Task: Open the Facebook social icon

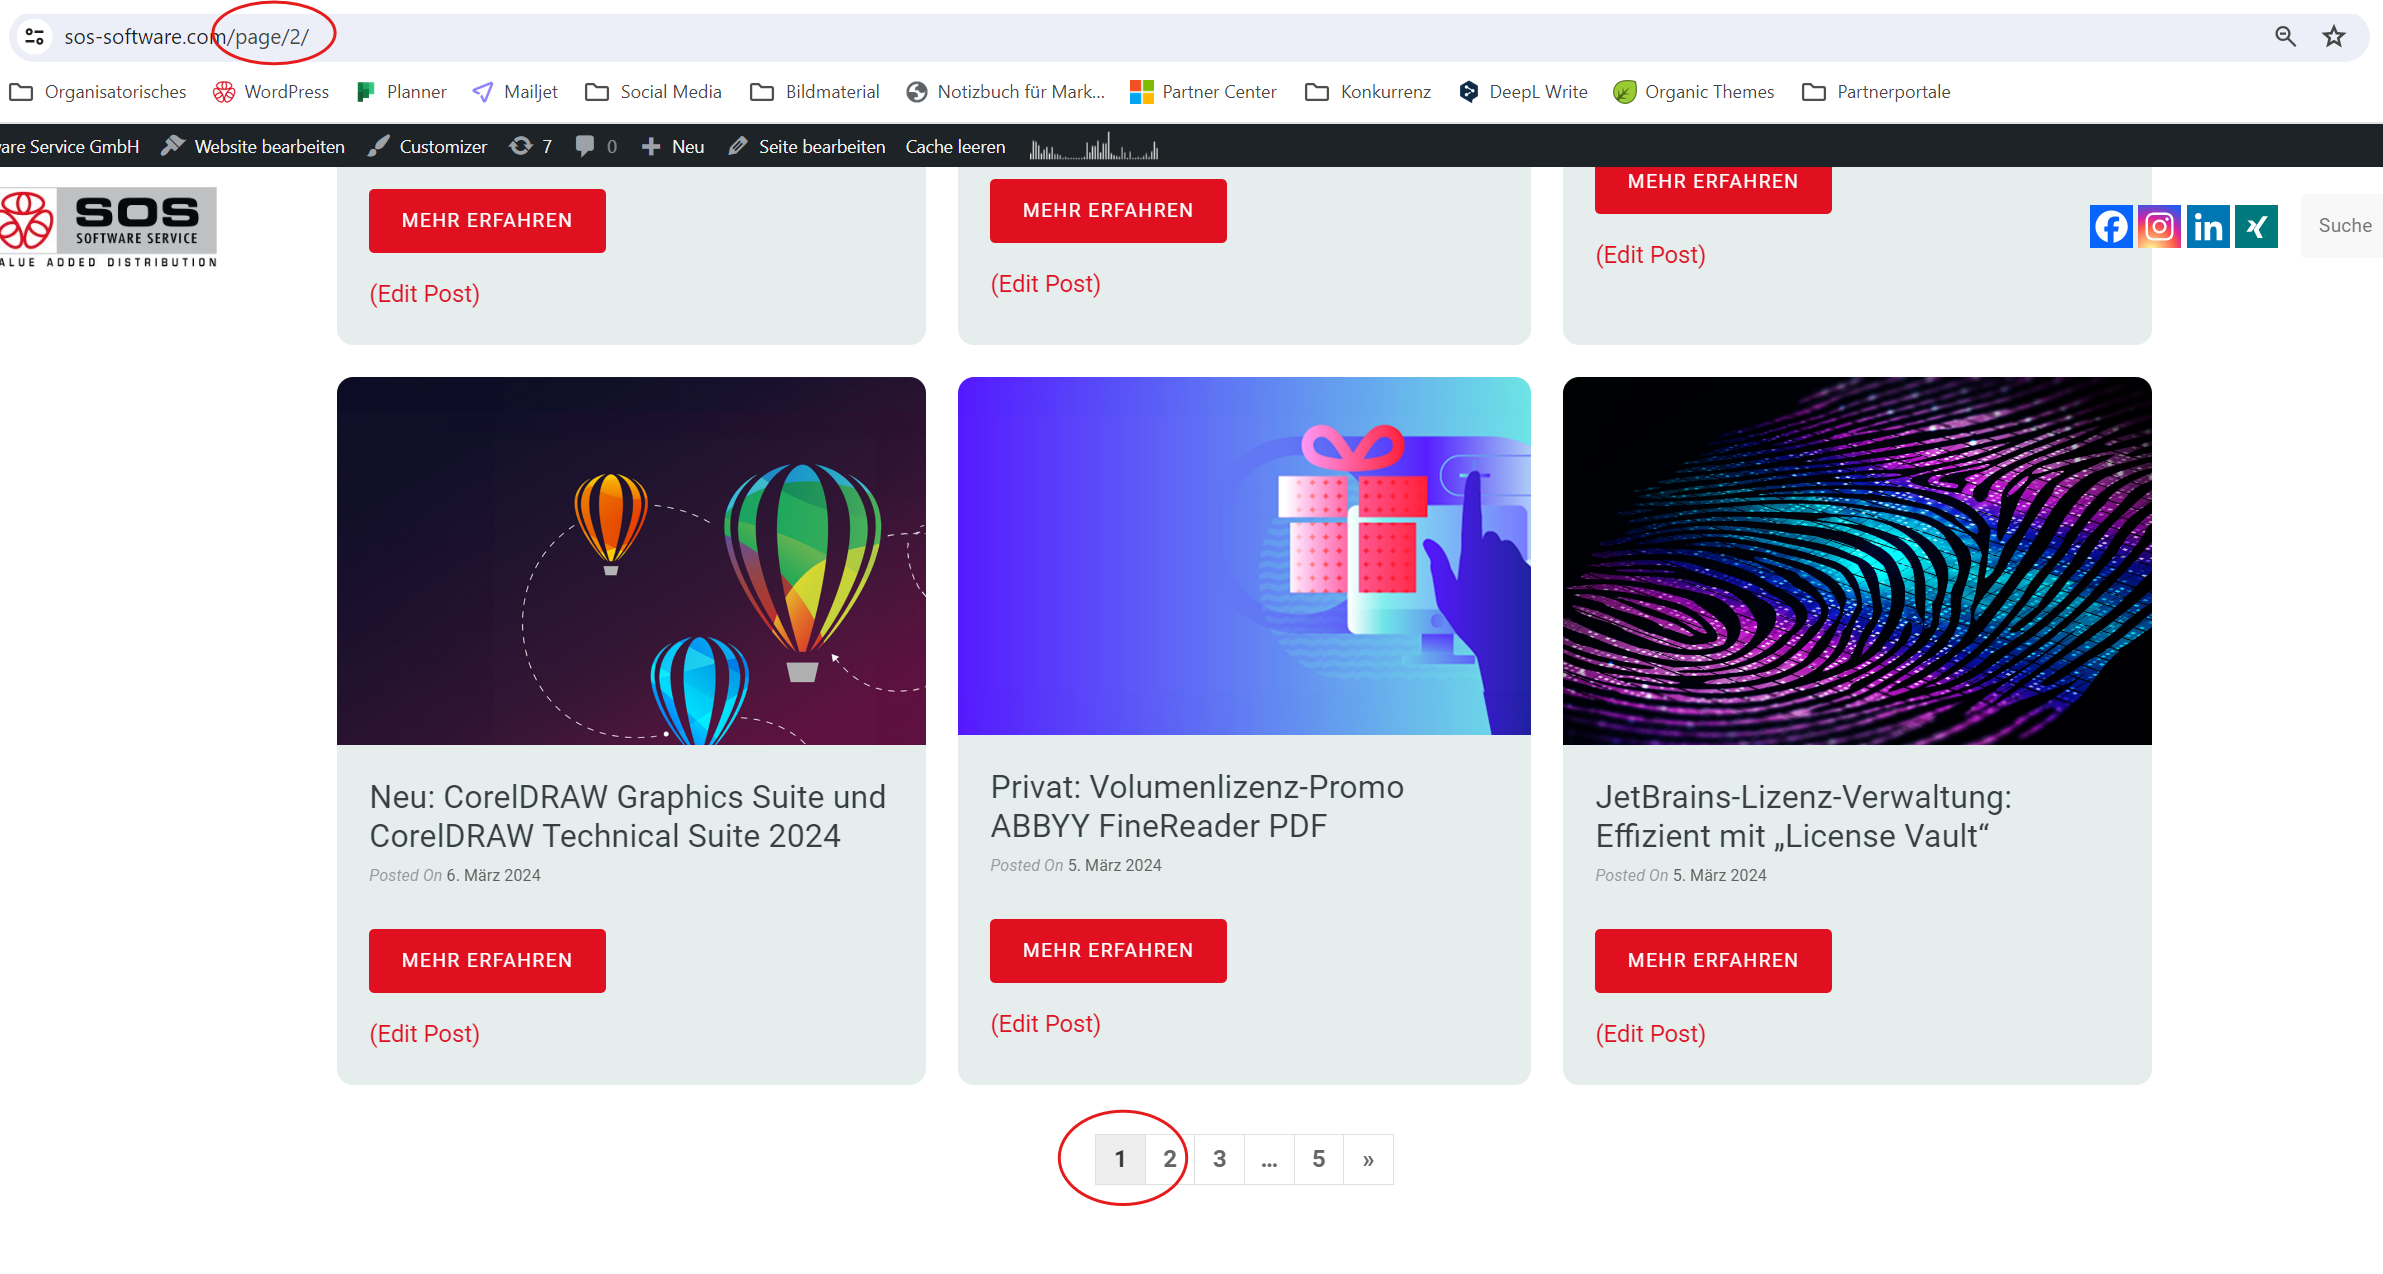Action: click(2111, 226)
